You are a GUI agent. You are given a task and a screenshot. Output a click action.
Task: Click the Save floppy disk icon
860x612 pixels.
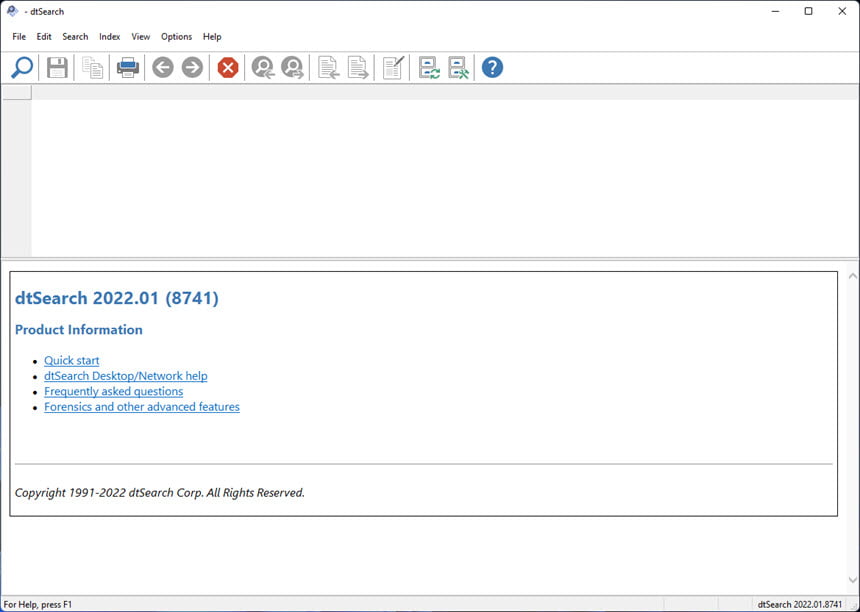pyautogui.click(x=57, y=68)
